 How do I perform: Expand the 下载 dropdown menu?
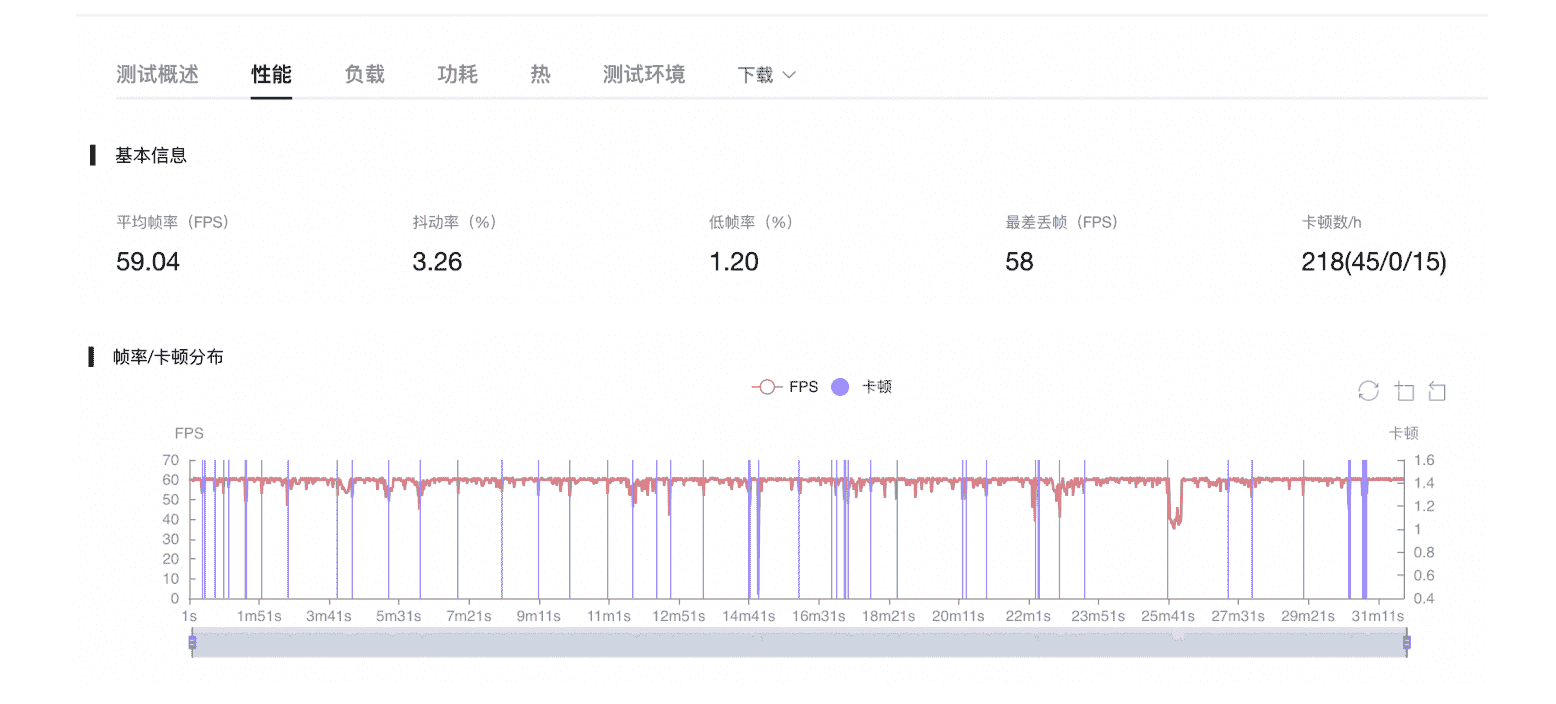[766, 75]
